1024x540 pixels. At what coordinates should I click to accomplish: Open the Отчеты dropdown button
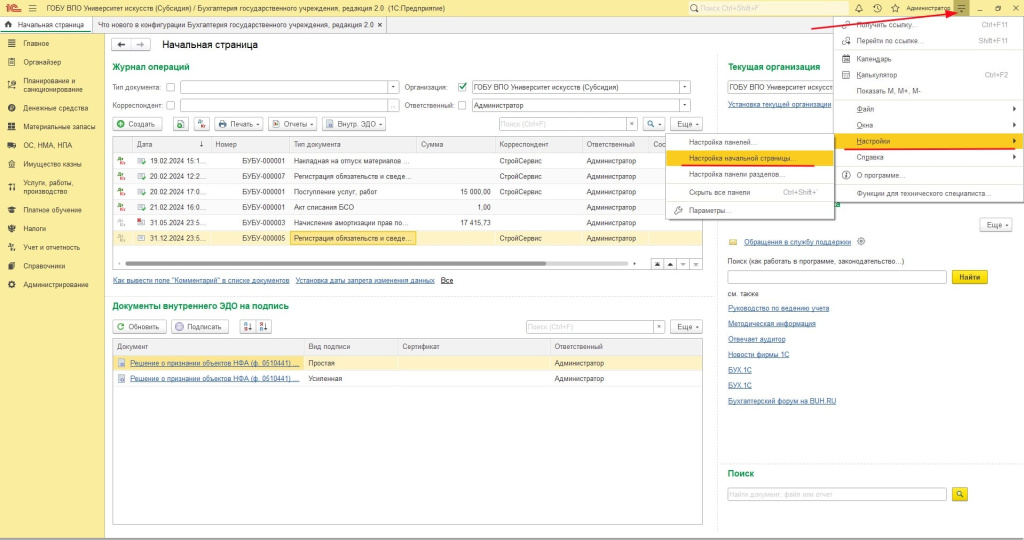[293, 124]
